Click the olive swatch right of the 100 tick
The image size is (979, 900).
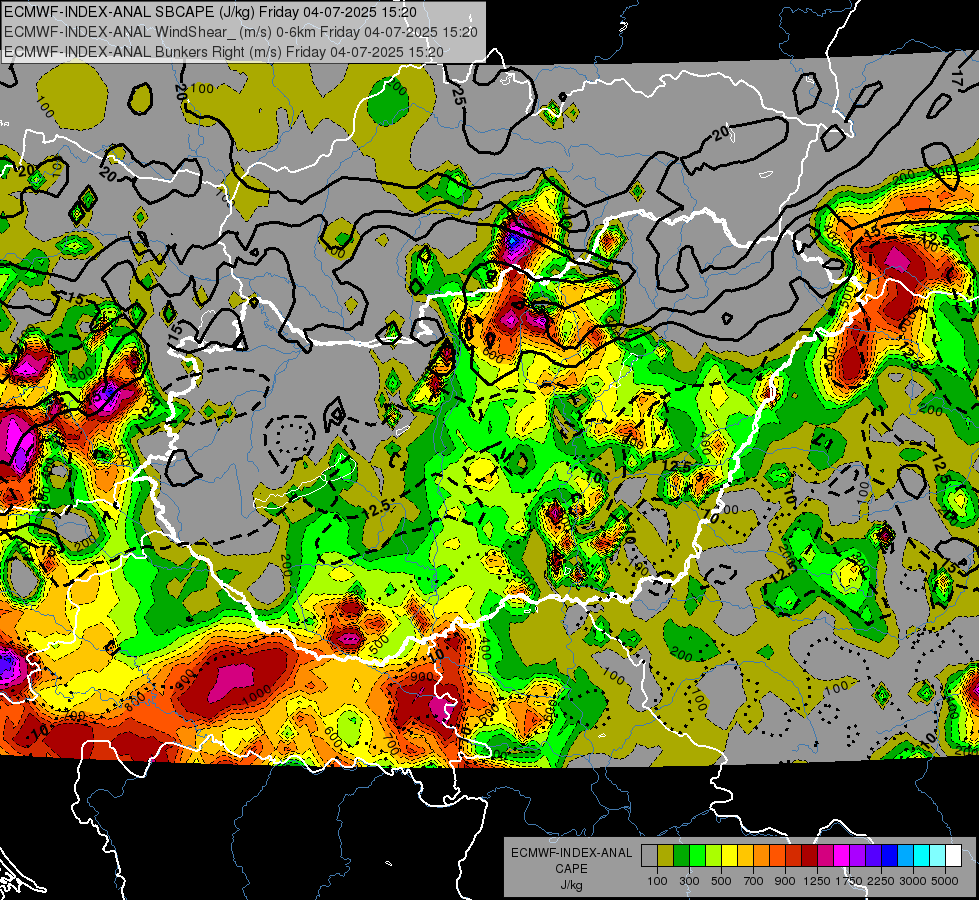(x=666, y=855)
